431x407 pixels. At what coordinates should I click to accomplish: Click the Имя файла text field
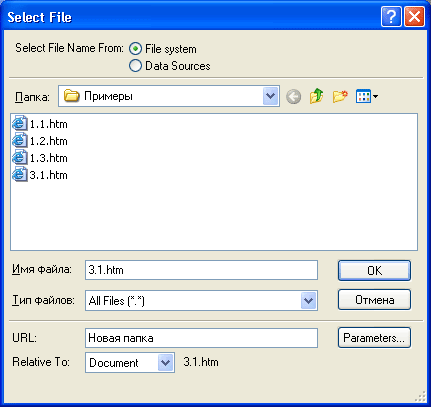[x=201, y=270]
